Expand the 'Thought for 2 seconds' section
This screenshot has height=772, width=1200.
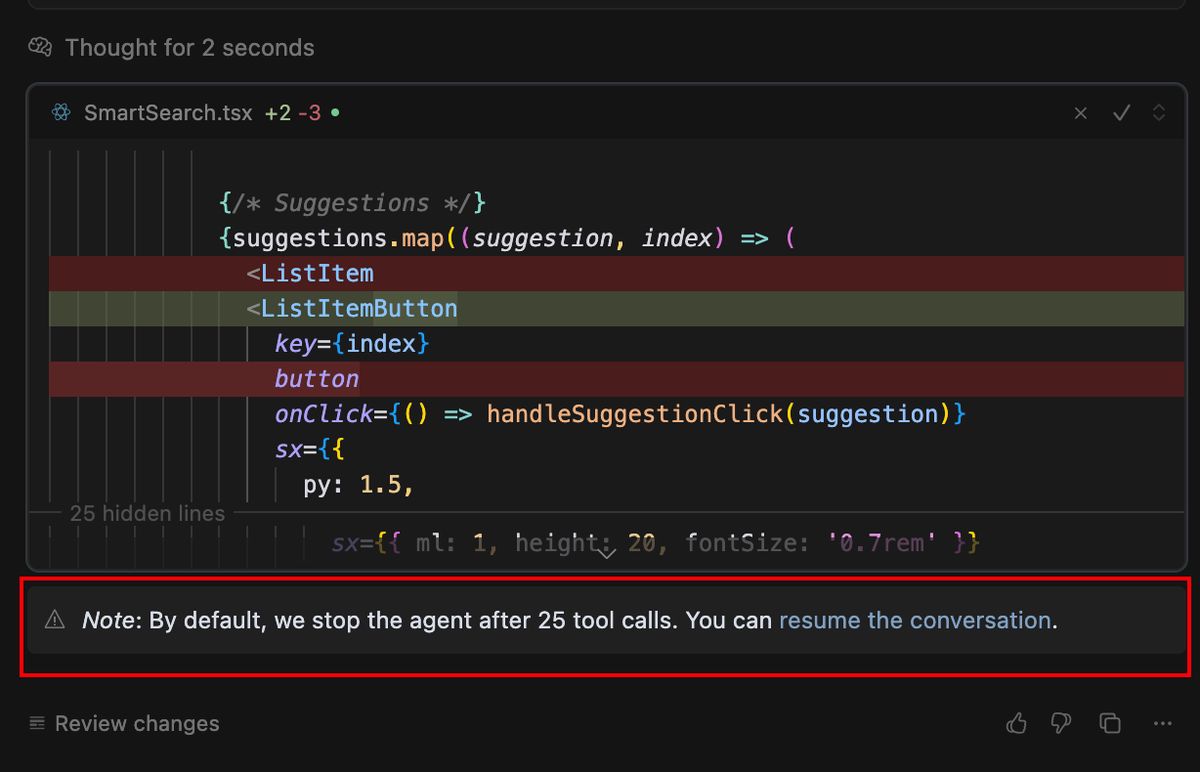pyautogui.click(x=188, y=47)
